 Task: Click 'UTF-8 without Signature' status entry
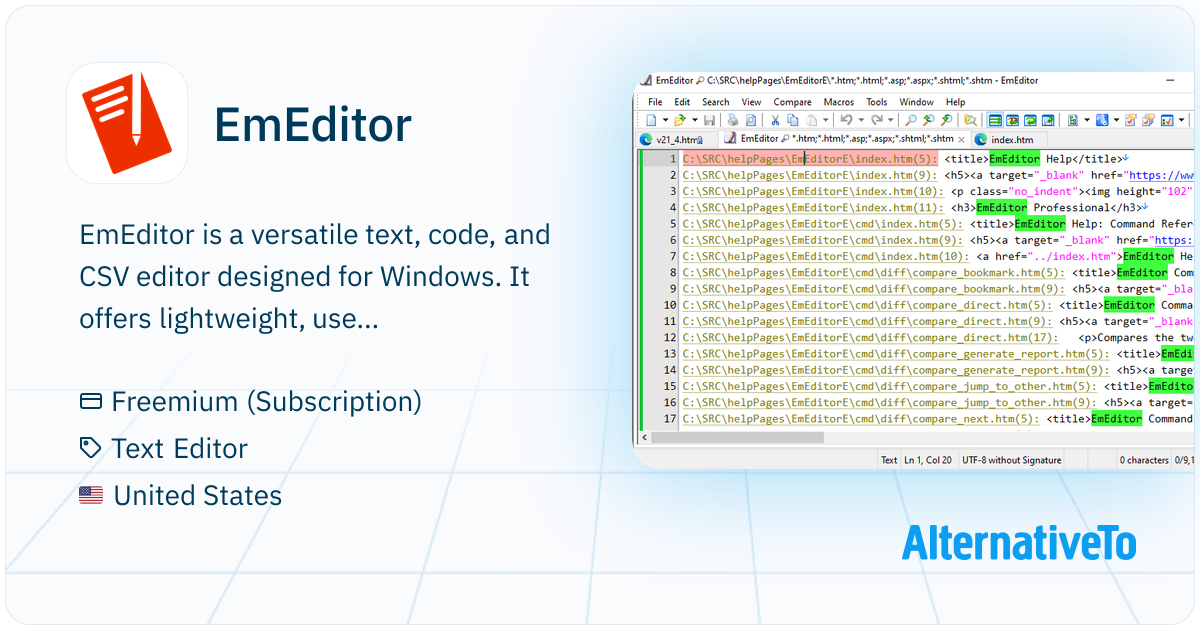[x=1011, y=460]
